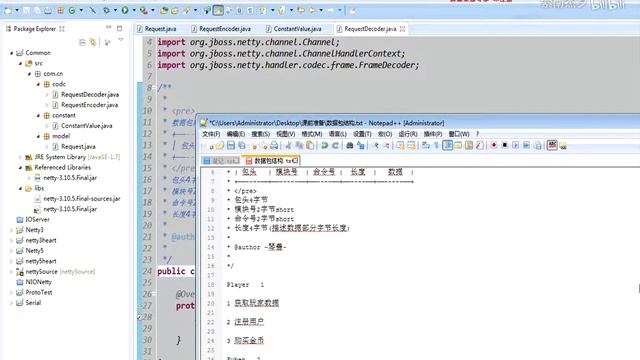Click Notepad++ Paste icon
Screen dimensions: 640x360
310,145
